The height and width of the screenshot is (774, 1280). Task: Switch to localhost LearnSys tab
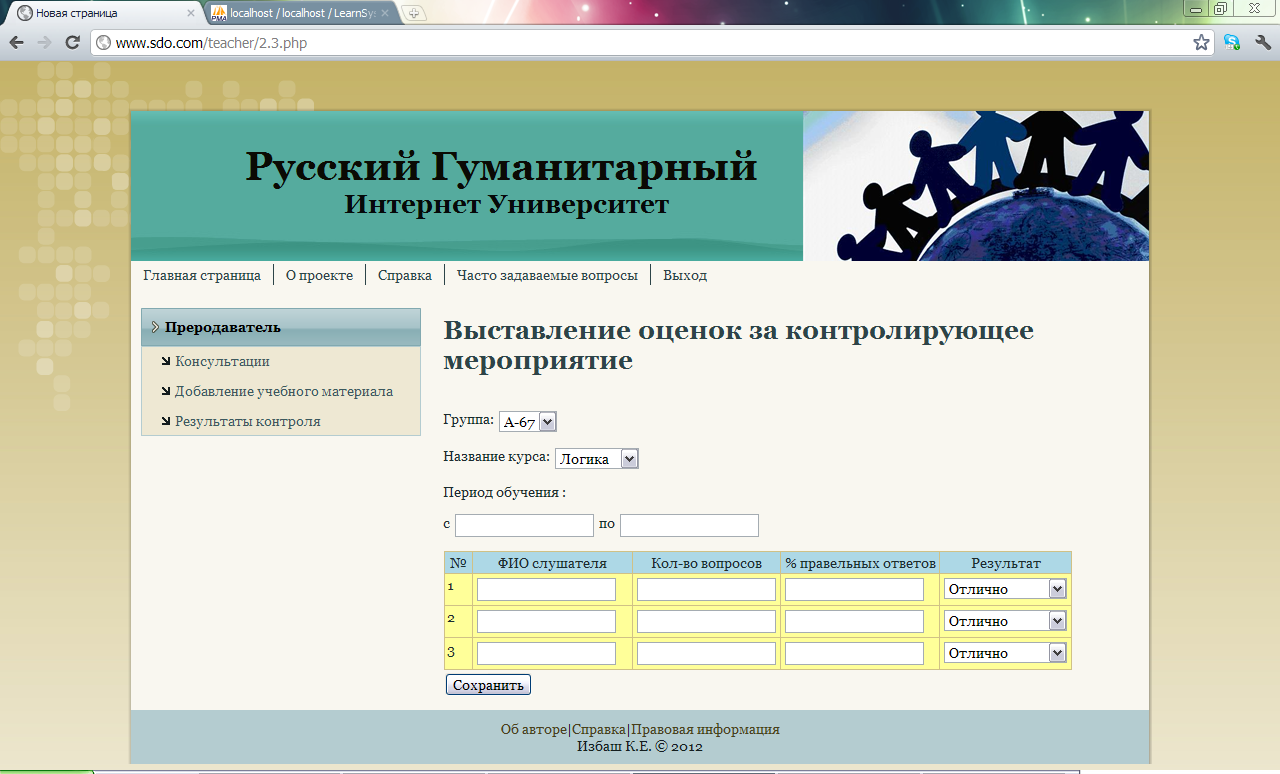(301, 13)
